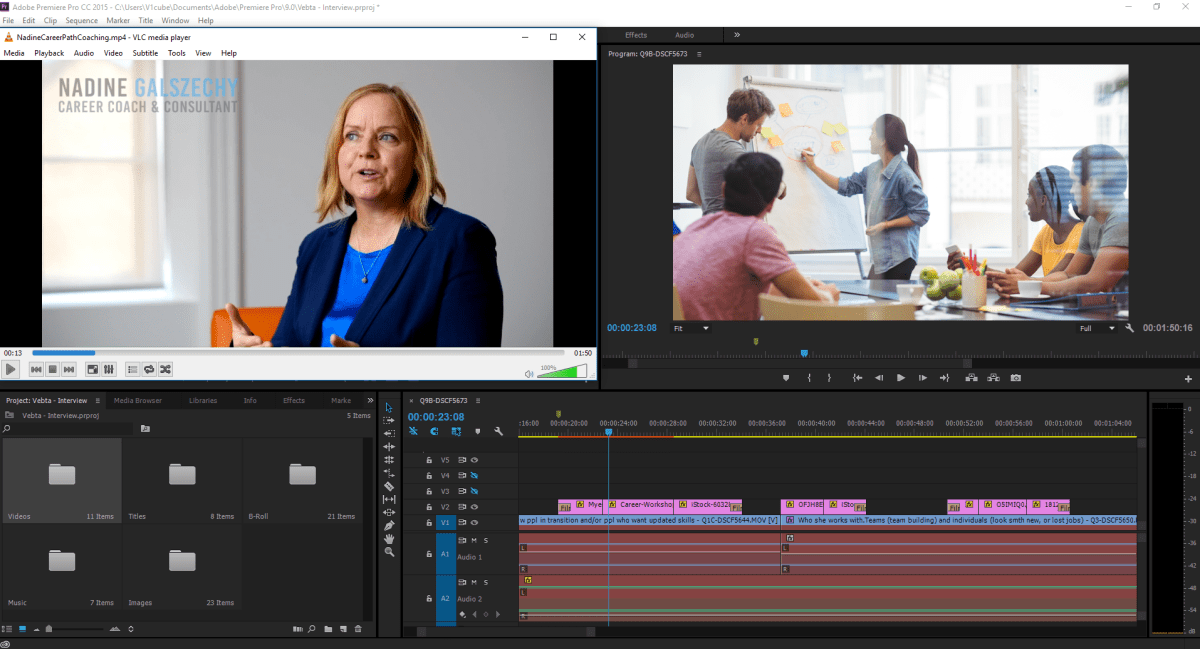Screen dimensions: 1200x649
Task: Pick the Zoom tool magnifier icon
Action: tap(389, 552)
